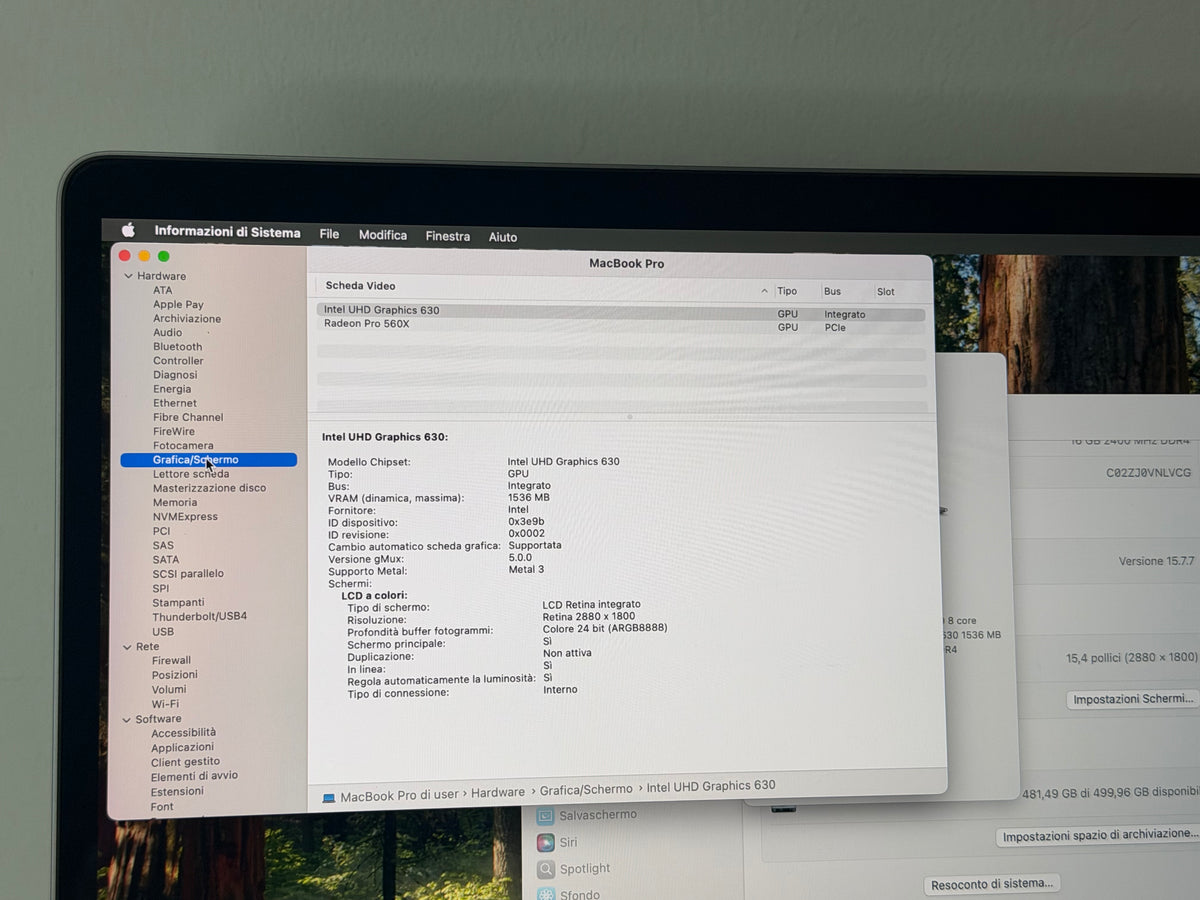1200x900 pixels.
Task: Open Siri in System Settings sidebar
Action: 568,842
